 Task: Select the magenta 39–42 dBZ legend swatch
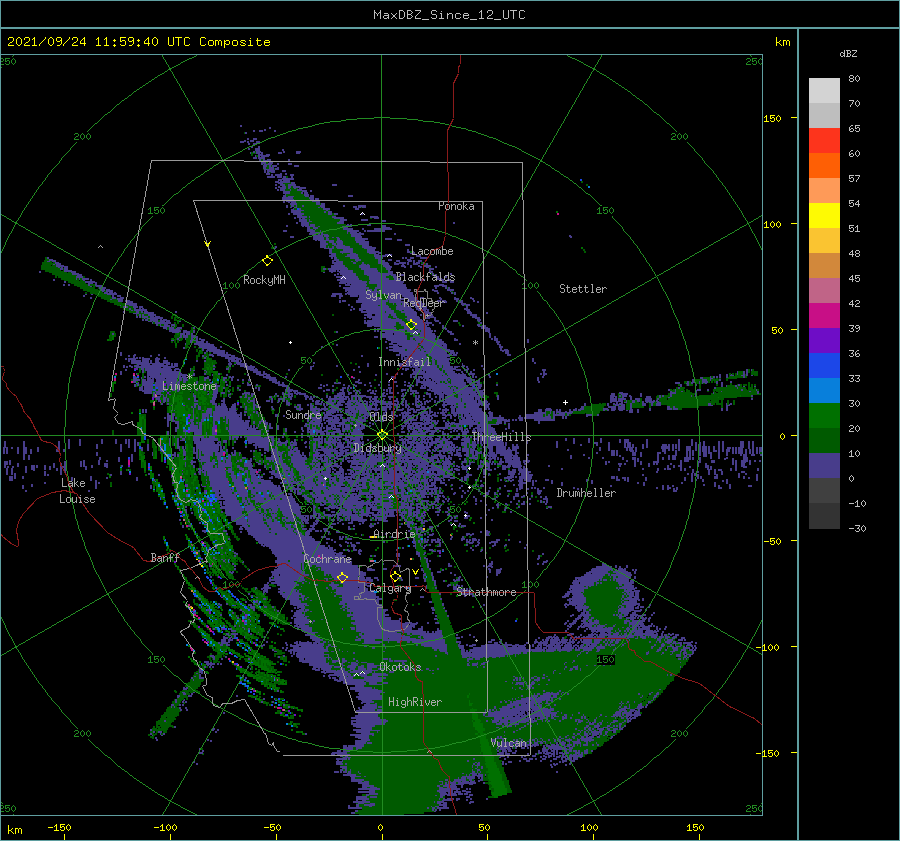click(x=824, y=315)
